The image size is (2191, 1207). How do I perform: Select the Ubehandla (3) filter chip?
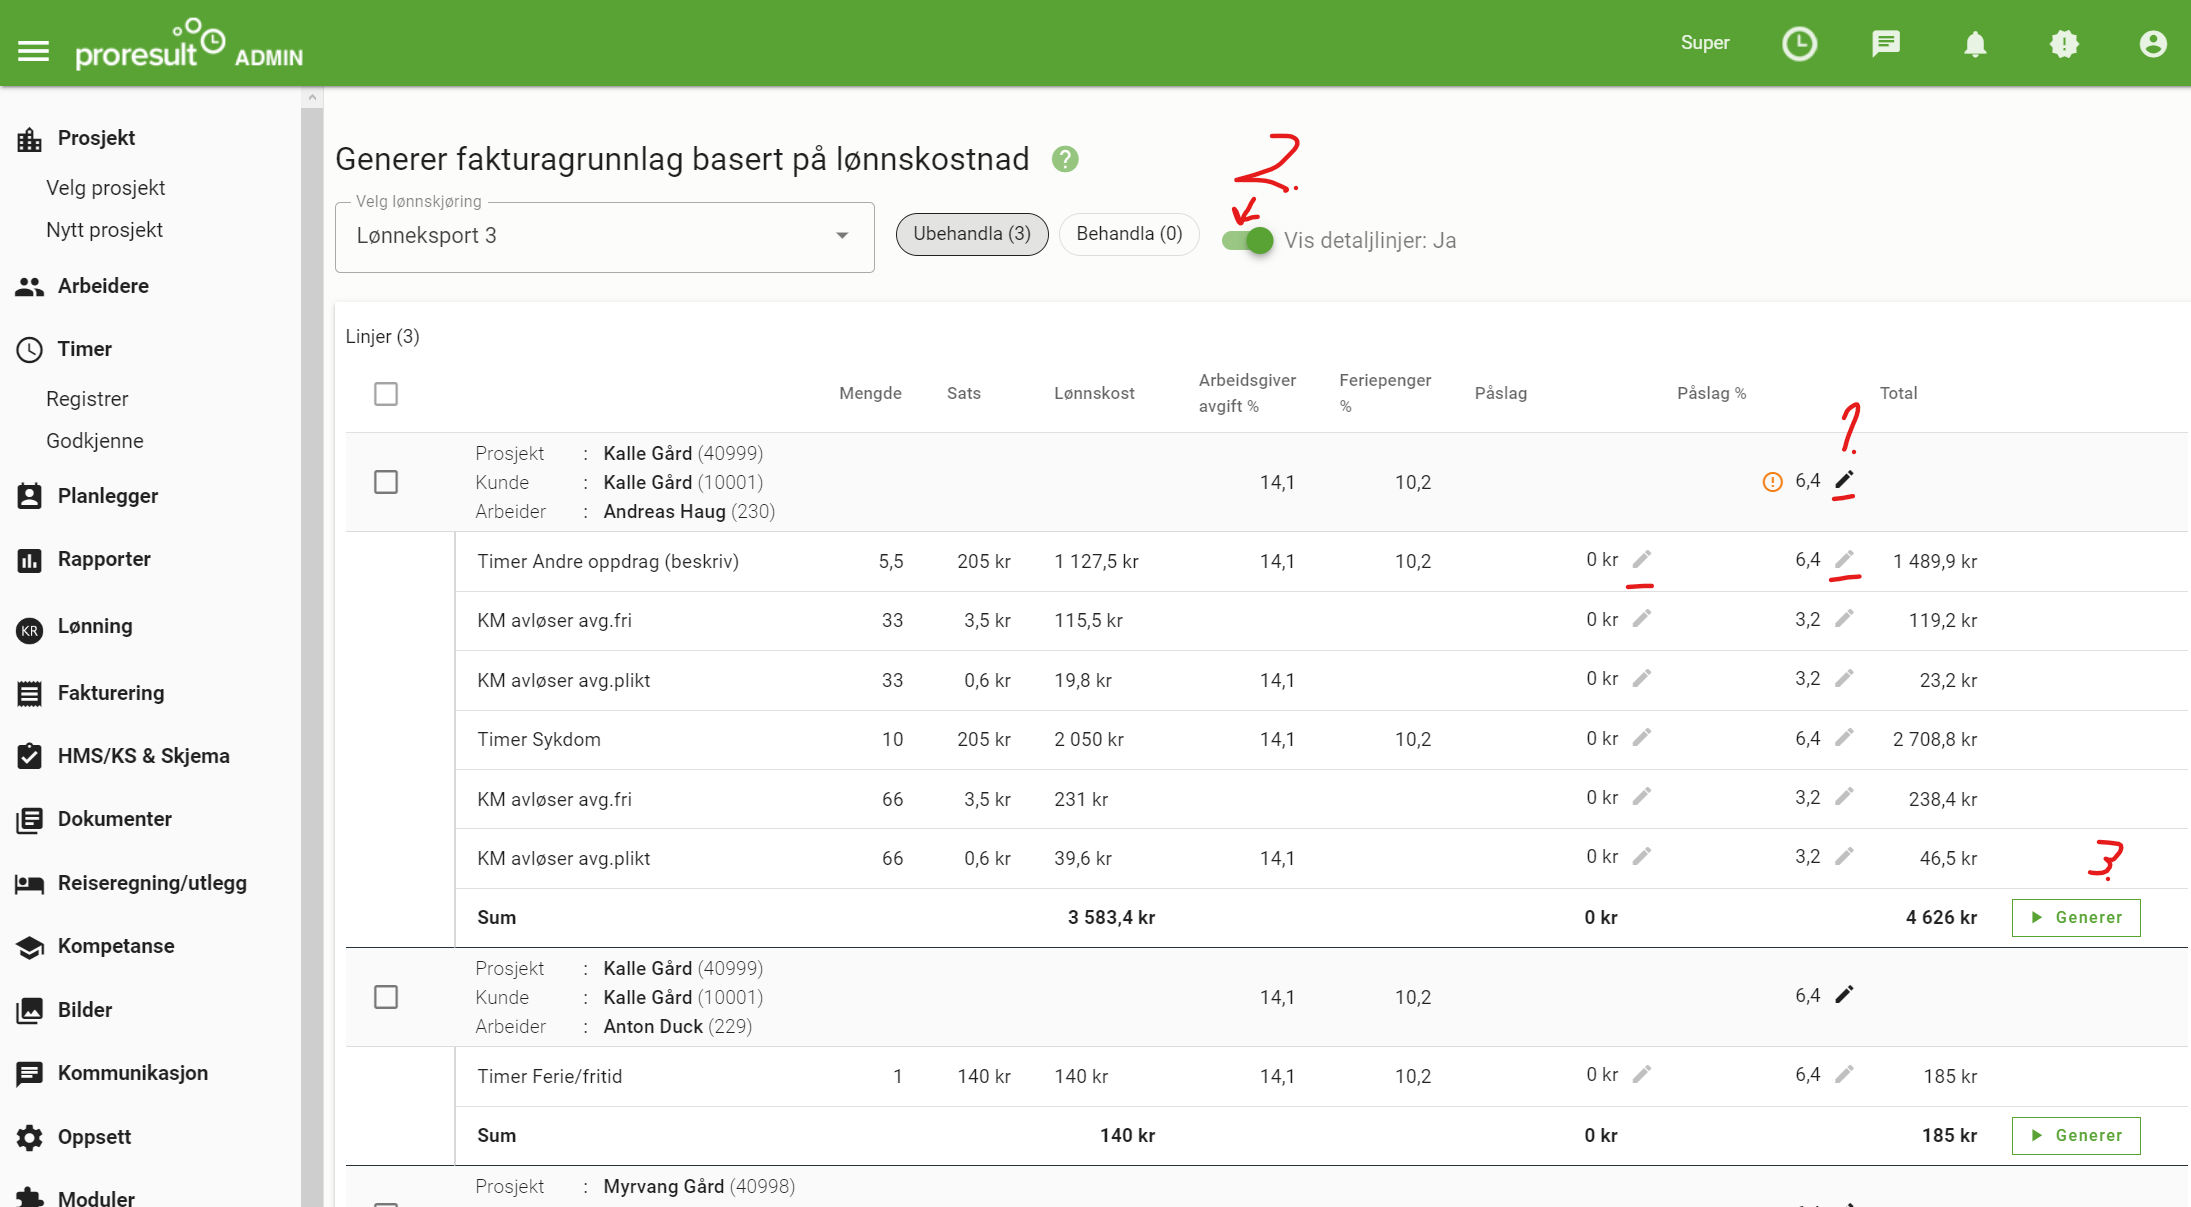pos(972,234)
